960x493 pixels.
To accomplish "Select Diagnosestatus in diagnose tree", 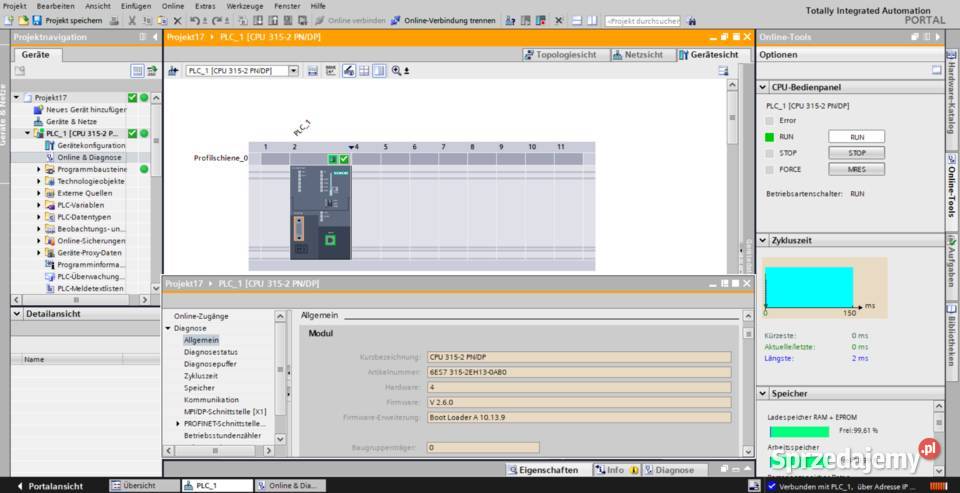I will click(211, 352).
